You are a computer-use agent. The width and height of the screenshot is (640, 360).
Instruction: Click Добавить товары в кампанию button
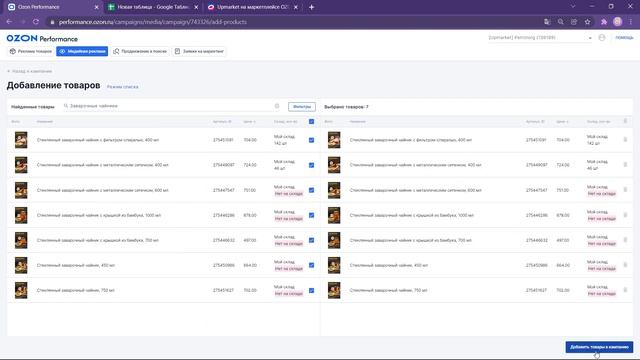click(599, 347)
